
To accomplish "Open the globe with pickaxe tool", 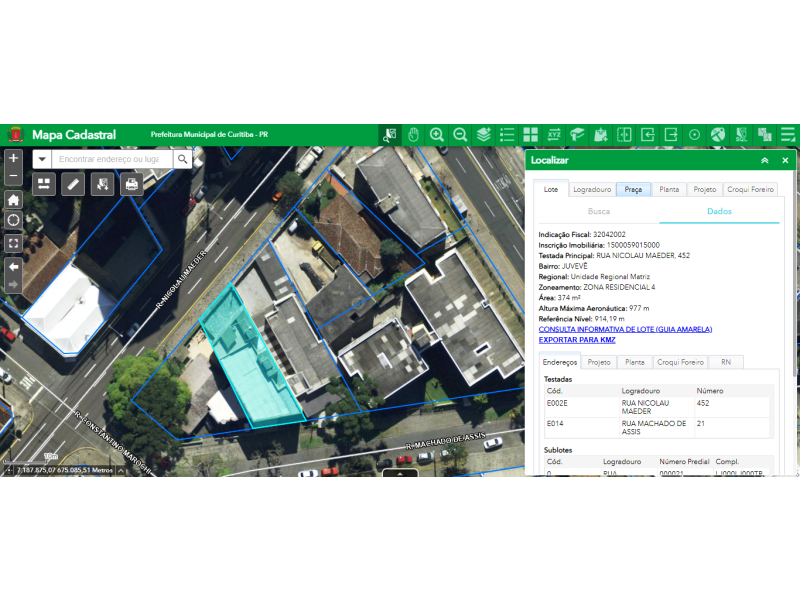I will click(718, 135).
